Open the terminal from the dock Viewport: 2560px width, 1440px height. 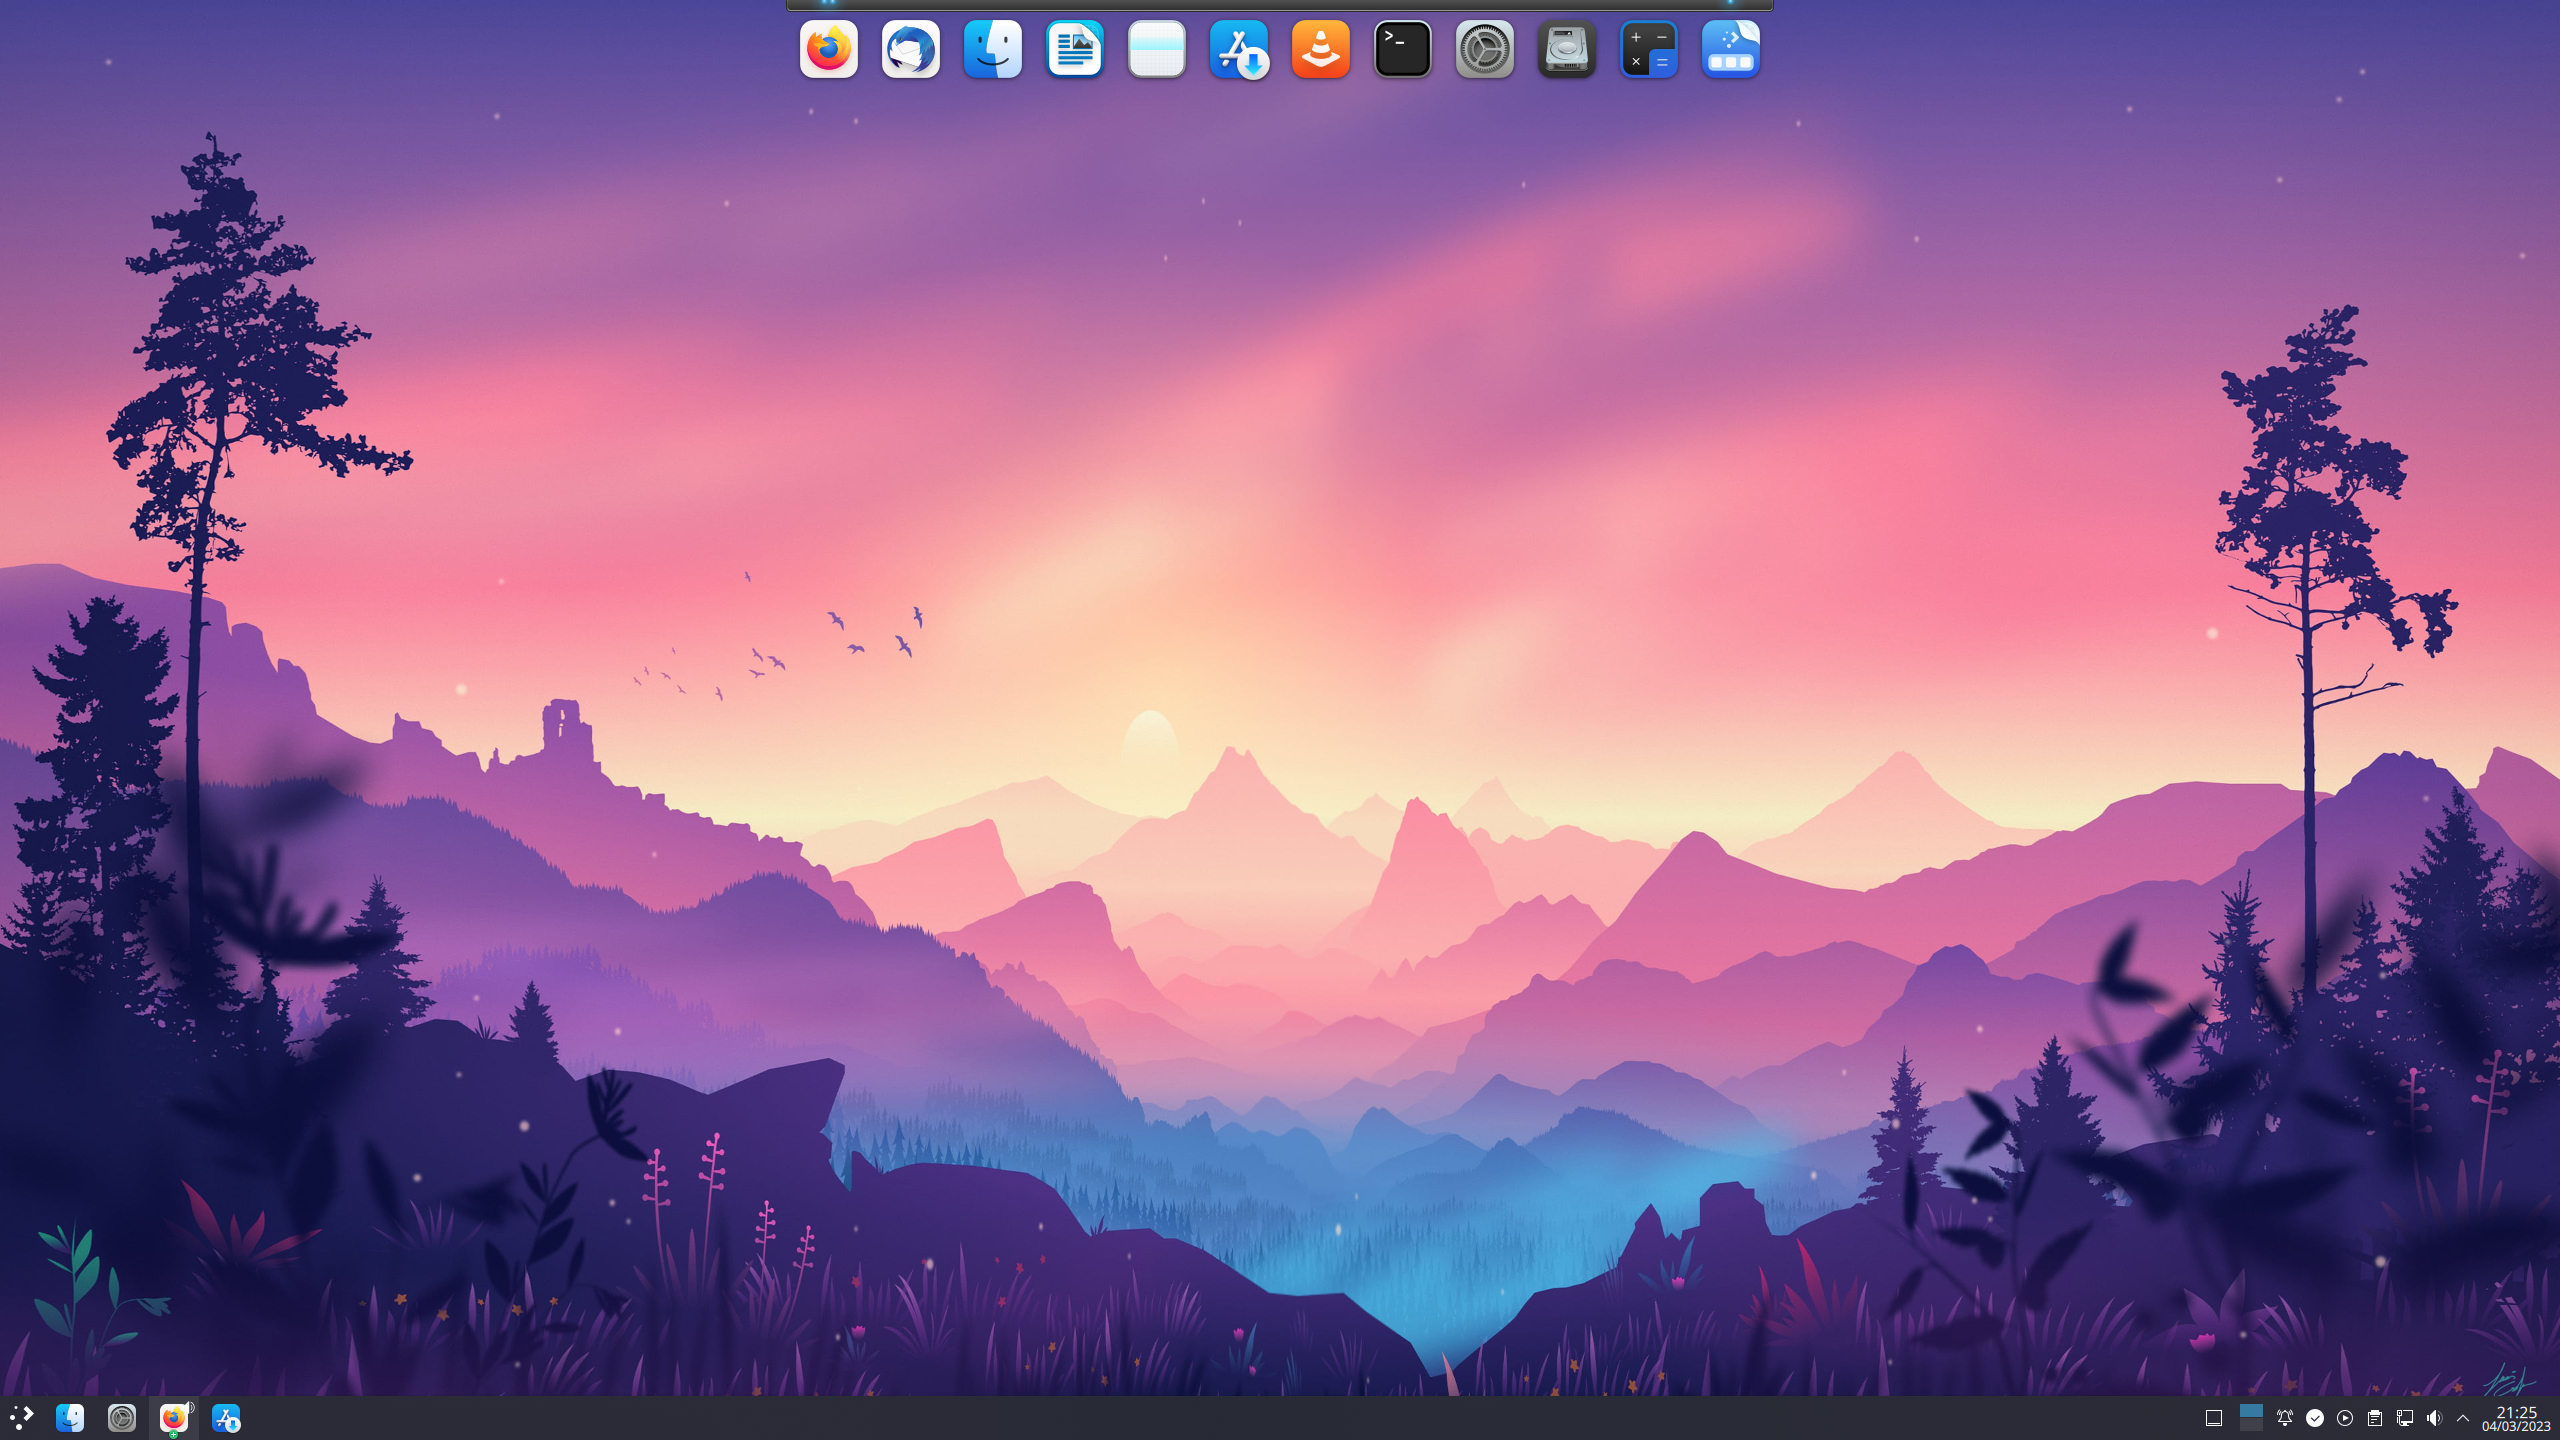coord(1402,49)
